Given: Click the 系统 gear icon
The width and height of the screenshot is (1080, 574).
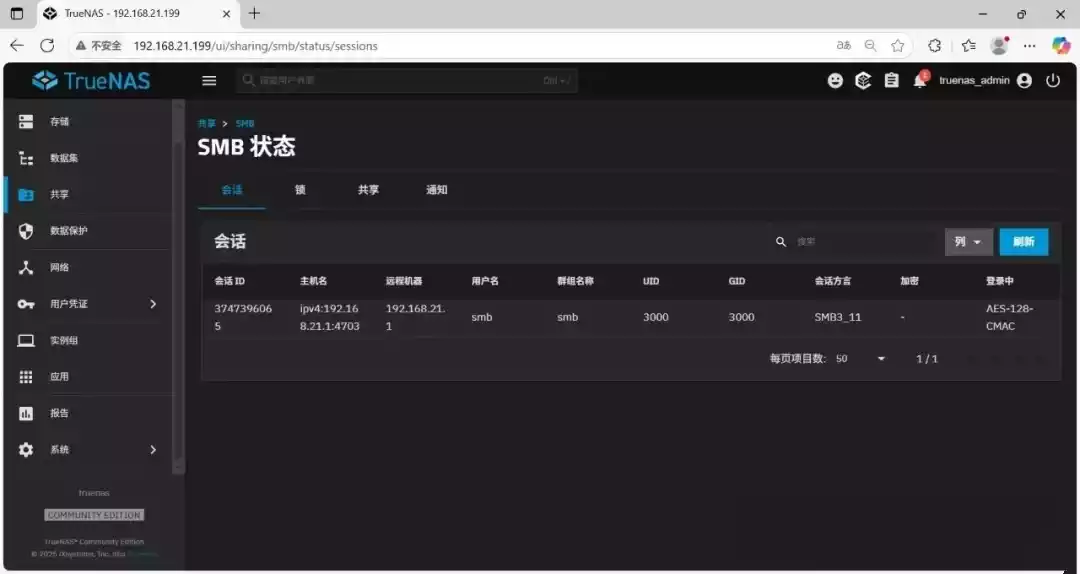Looking at the screenshot, I should [25, 450].
